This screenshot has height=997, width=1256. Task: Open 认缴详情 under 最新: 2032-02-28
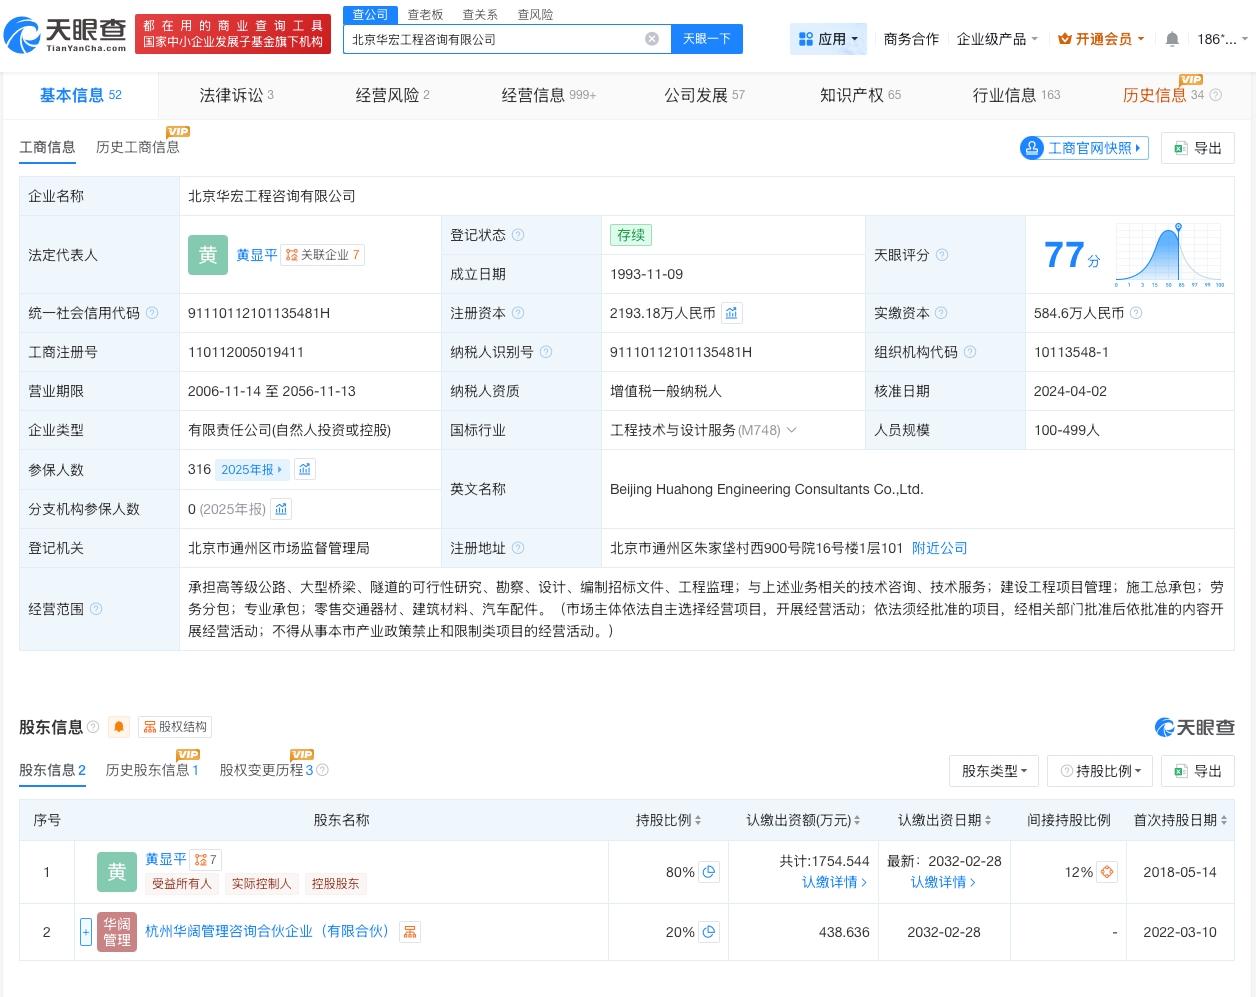coord(943,882)
